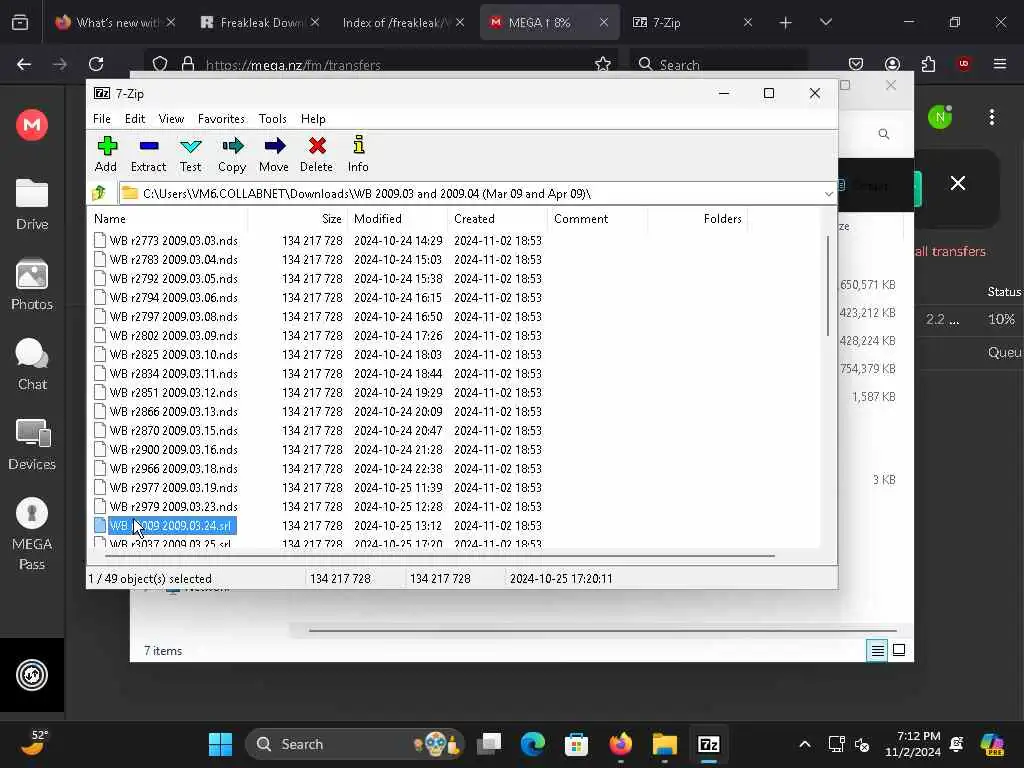Screen dimensions: 1024x768
Task: Select file WB r2802 2009.03.09.nds
Action: coord(166,336)
